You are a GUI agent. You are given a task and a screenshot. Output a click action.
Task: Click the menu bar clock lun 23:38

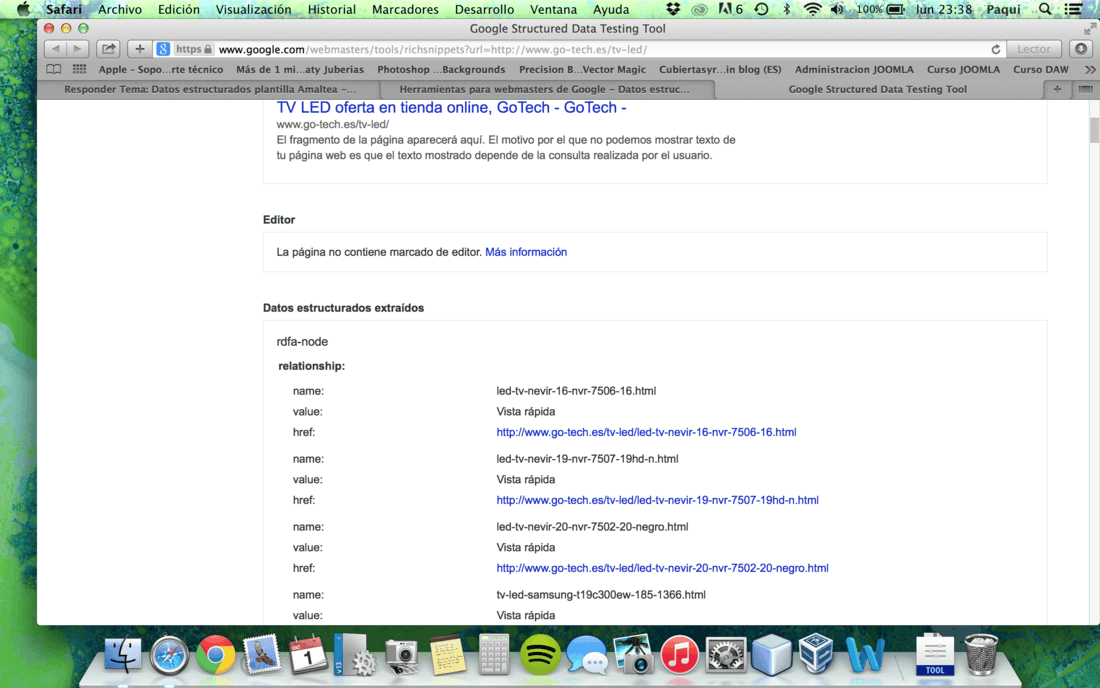click(x=944, y=9)
